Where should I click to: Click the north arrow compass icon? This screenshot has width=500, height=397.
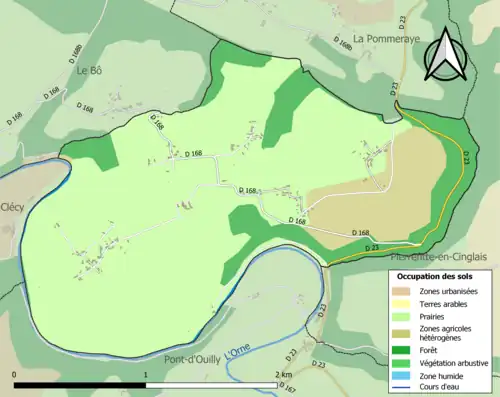pos(445,55)
